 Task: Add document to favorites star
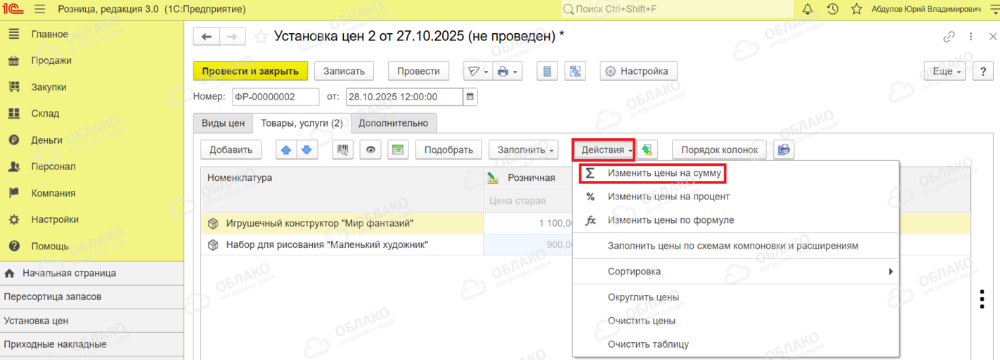pos(260,37)
